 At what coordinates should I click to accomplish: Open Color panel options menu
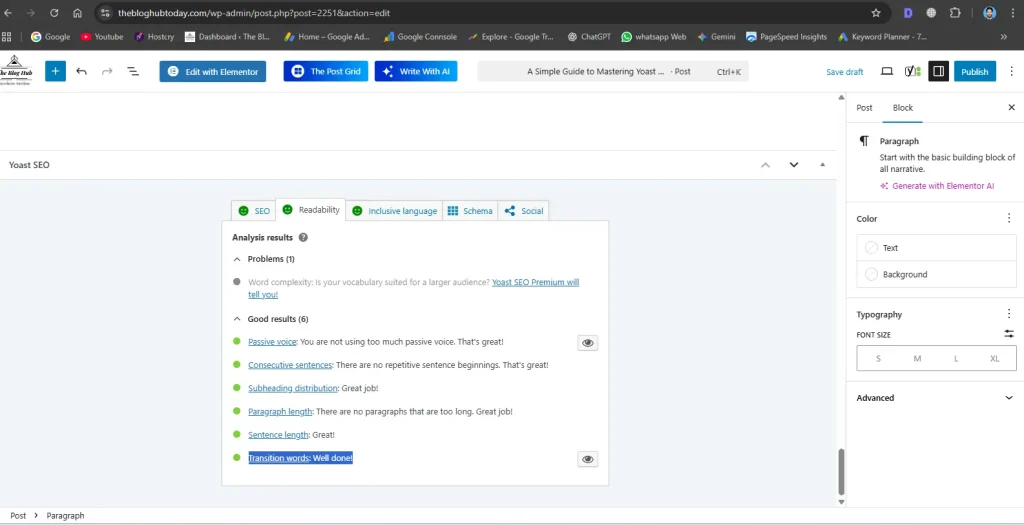1009,218
